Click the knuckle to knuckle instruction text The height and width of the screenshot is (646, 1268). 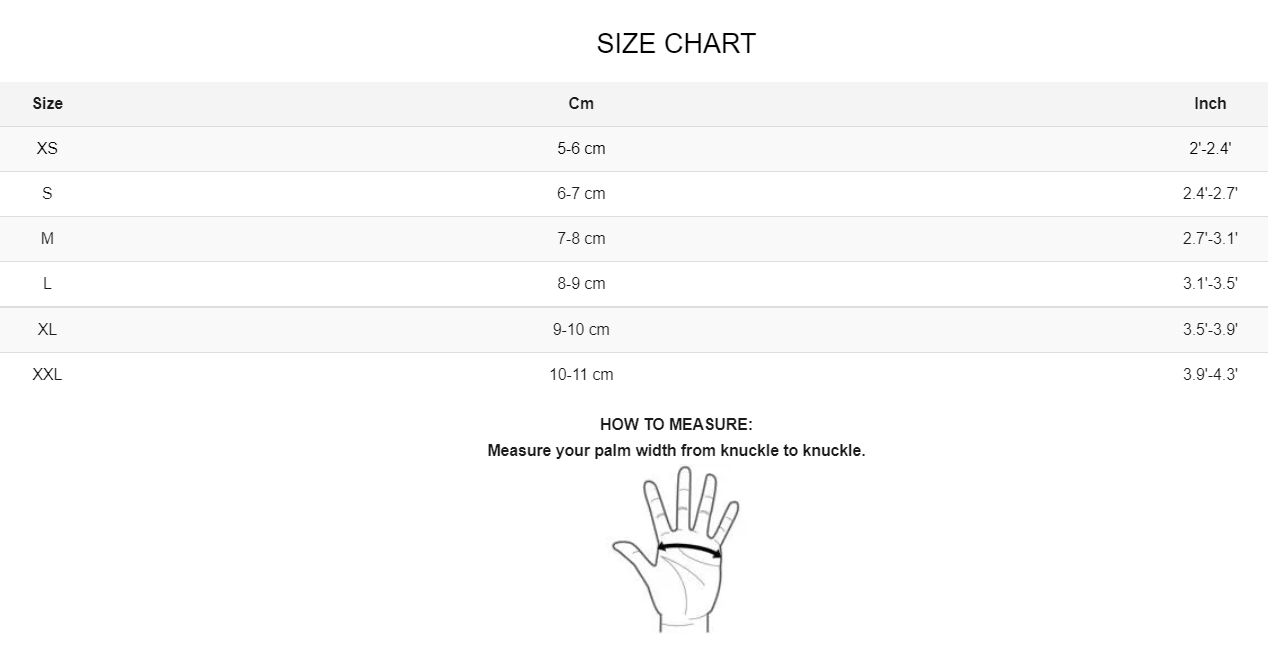[x=676, y=450]
